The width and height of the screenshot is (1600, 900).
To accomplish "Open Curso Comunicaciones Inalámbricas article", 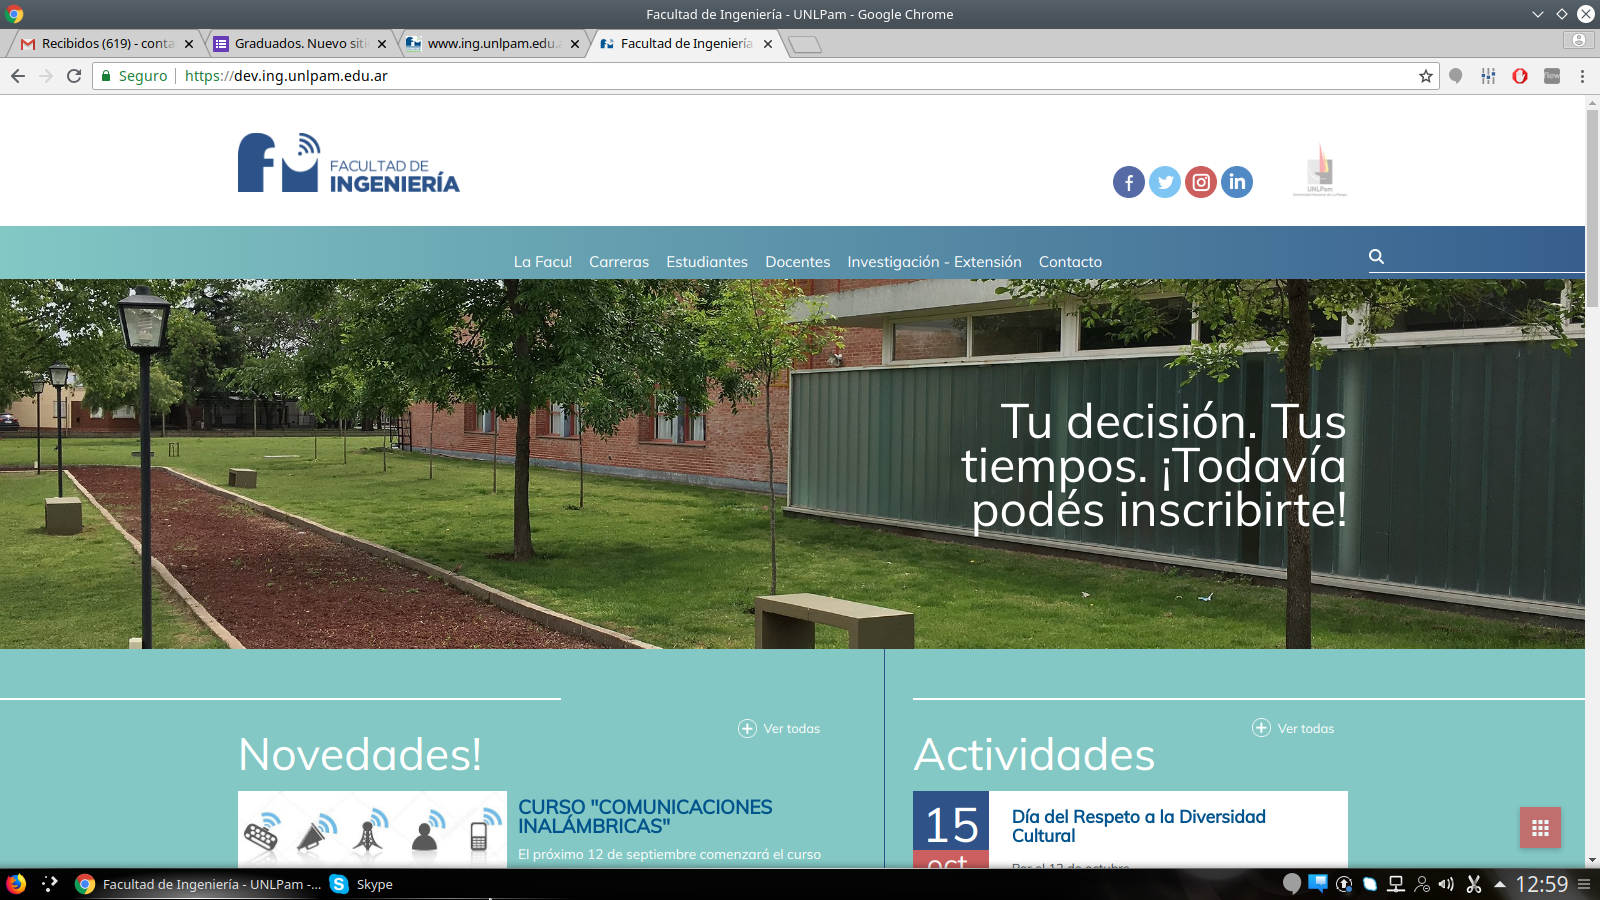I will coord(645,816).
